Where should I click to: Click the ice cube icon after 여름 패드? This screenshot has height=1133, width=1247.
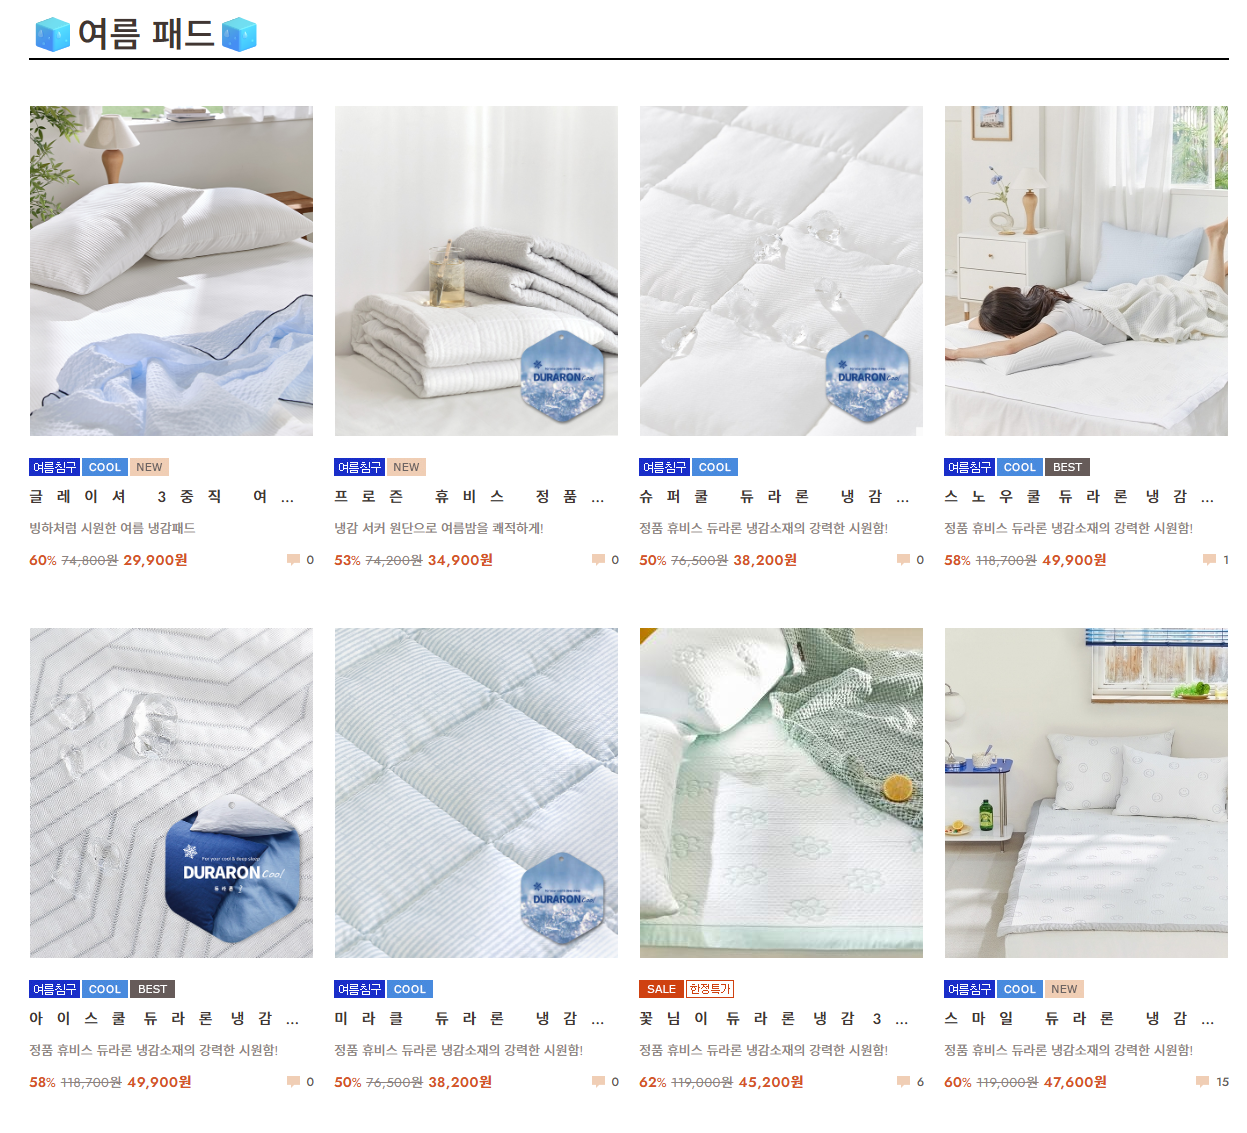pos(239,35)
